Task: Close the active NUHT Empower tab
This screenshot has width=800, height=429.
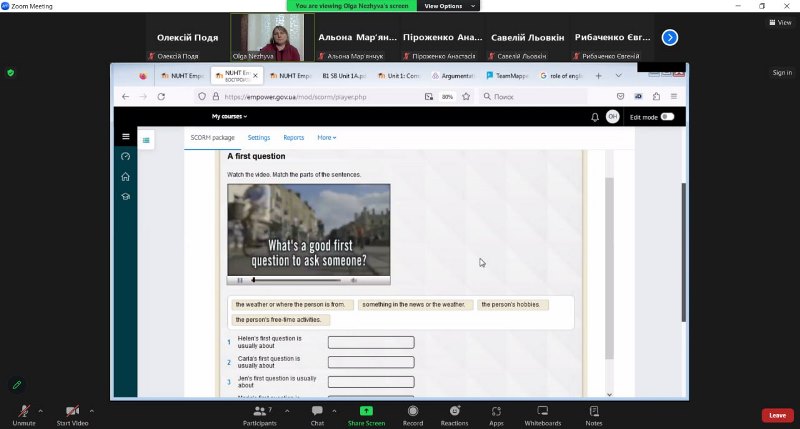Action: [255, 75]
